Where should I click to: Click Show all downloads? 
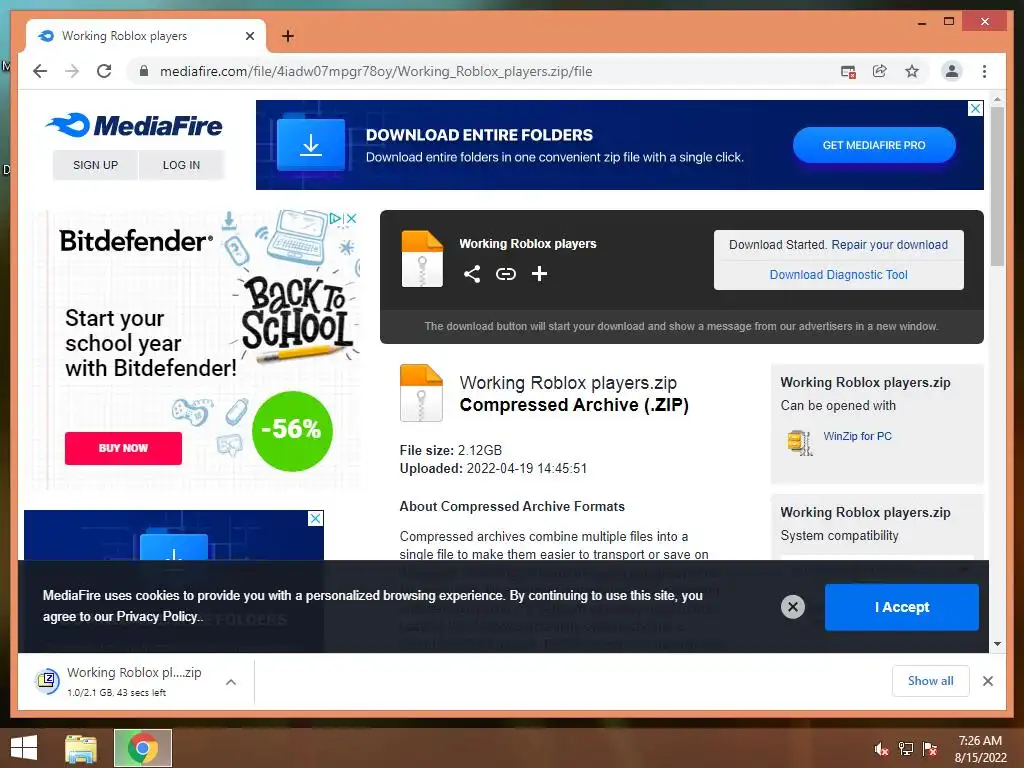click(931, 681)
